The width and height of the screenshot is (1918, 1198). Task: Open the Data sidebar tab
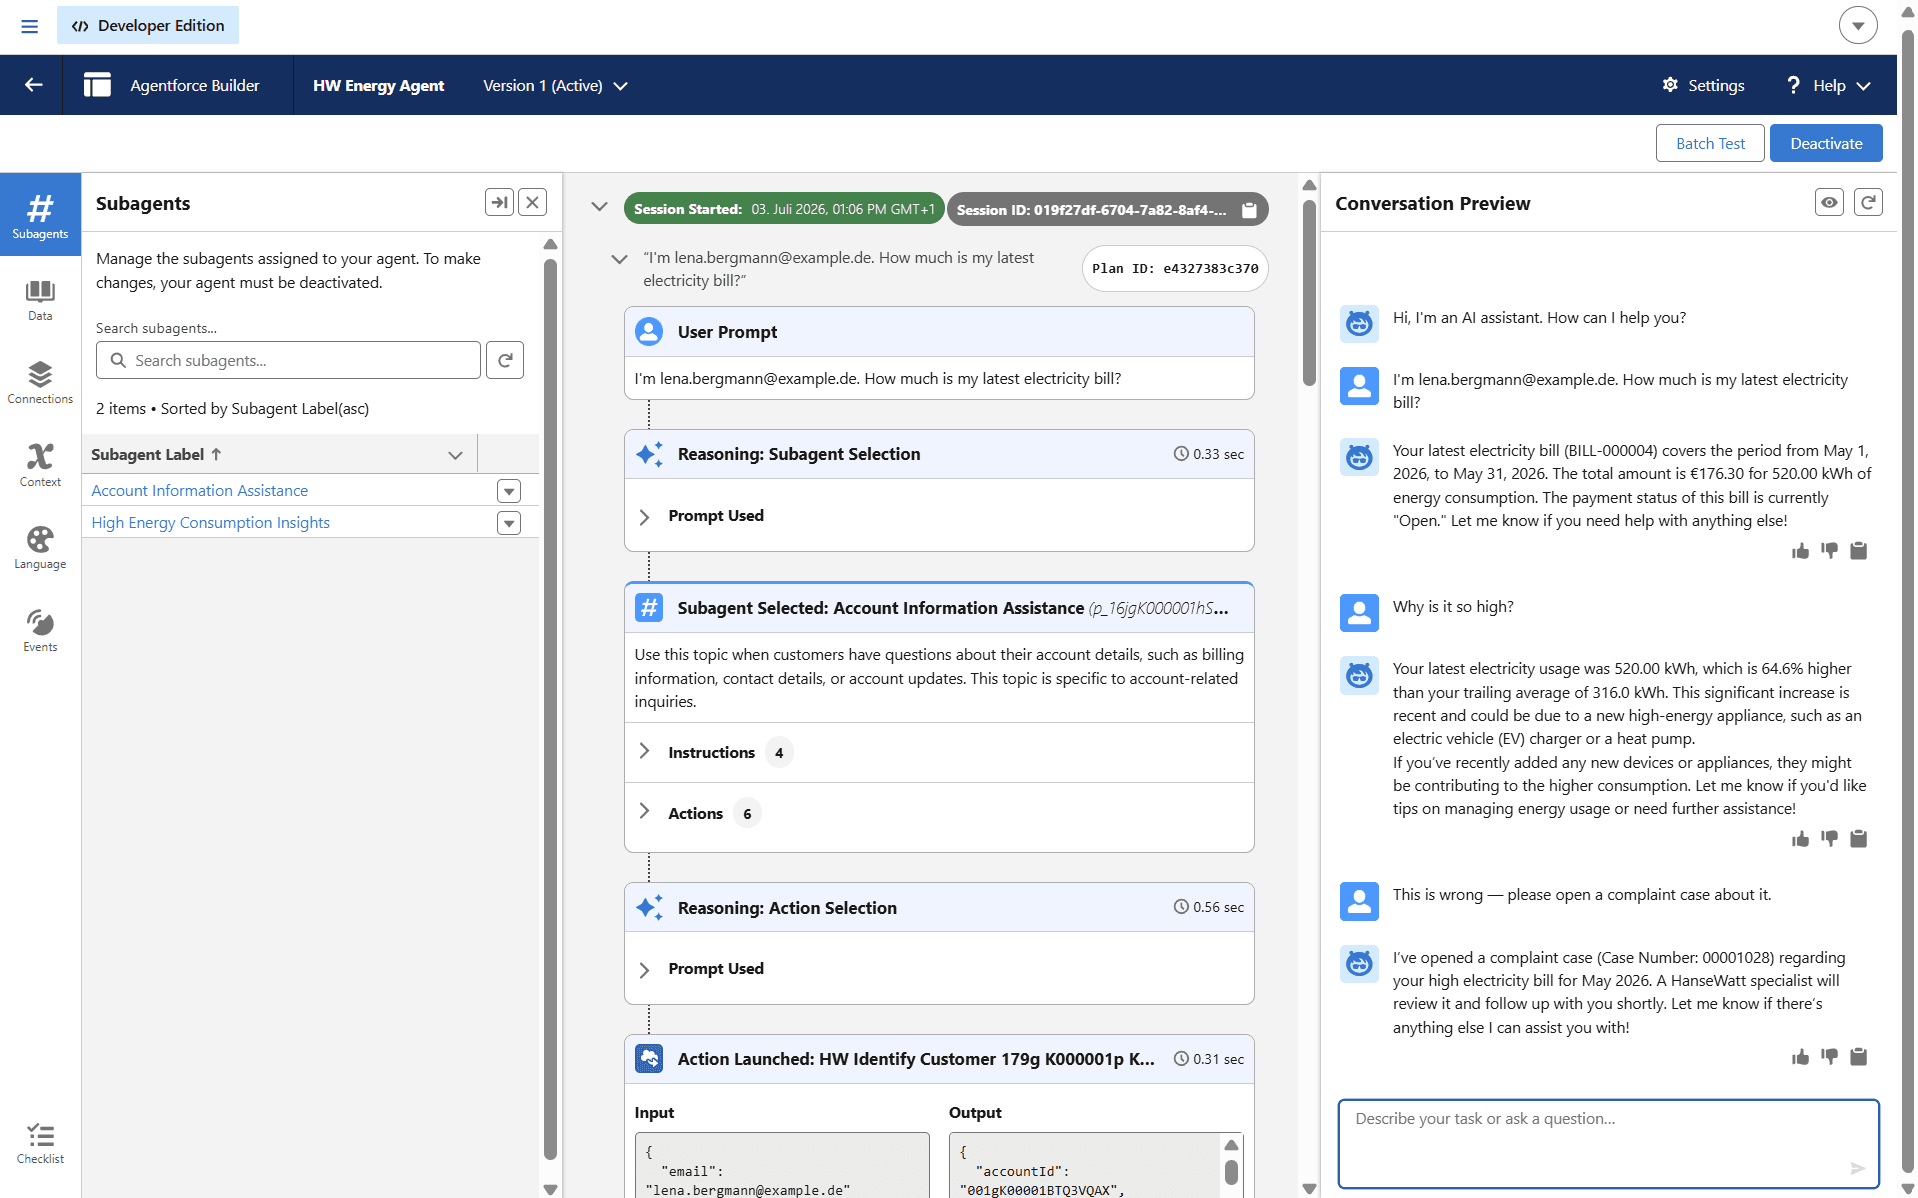coord(40,300)
